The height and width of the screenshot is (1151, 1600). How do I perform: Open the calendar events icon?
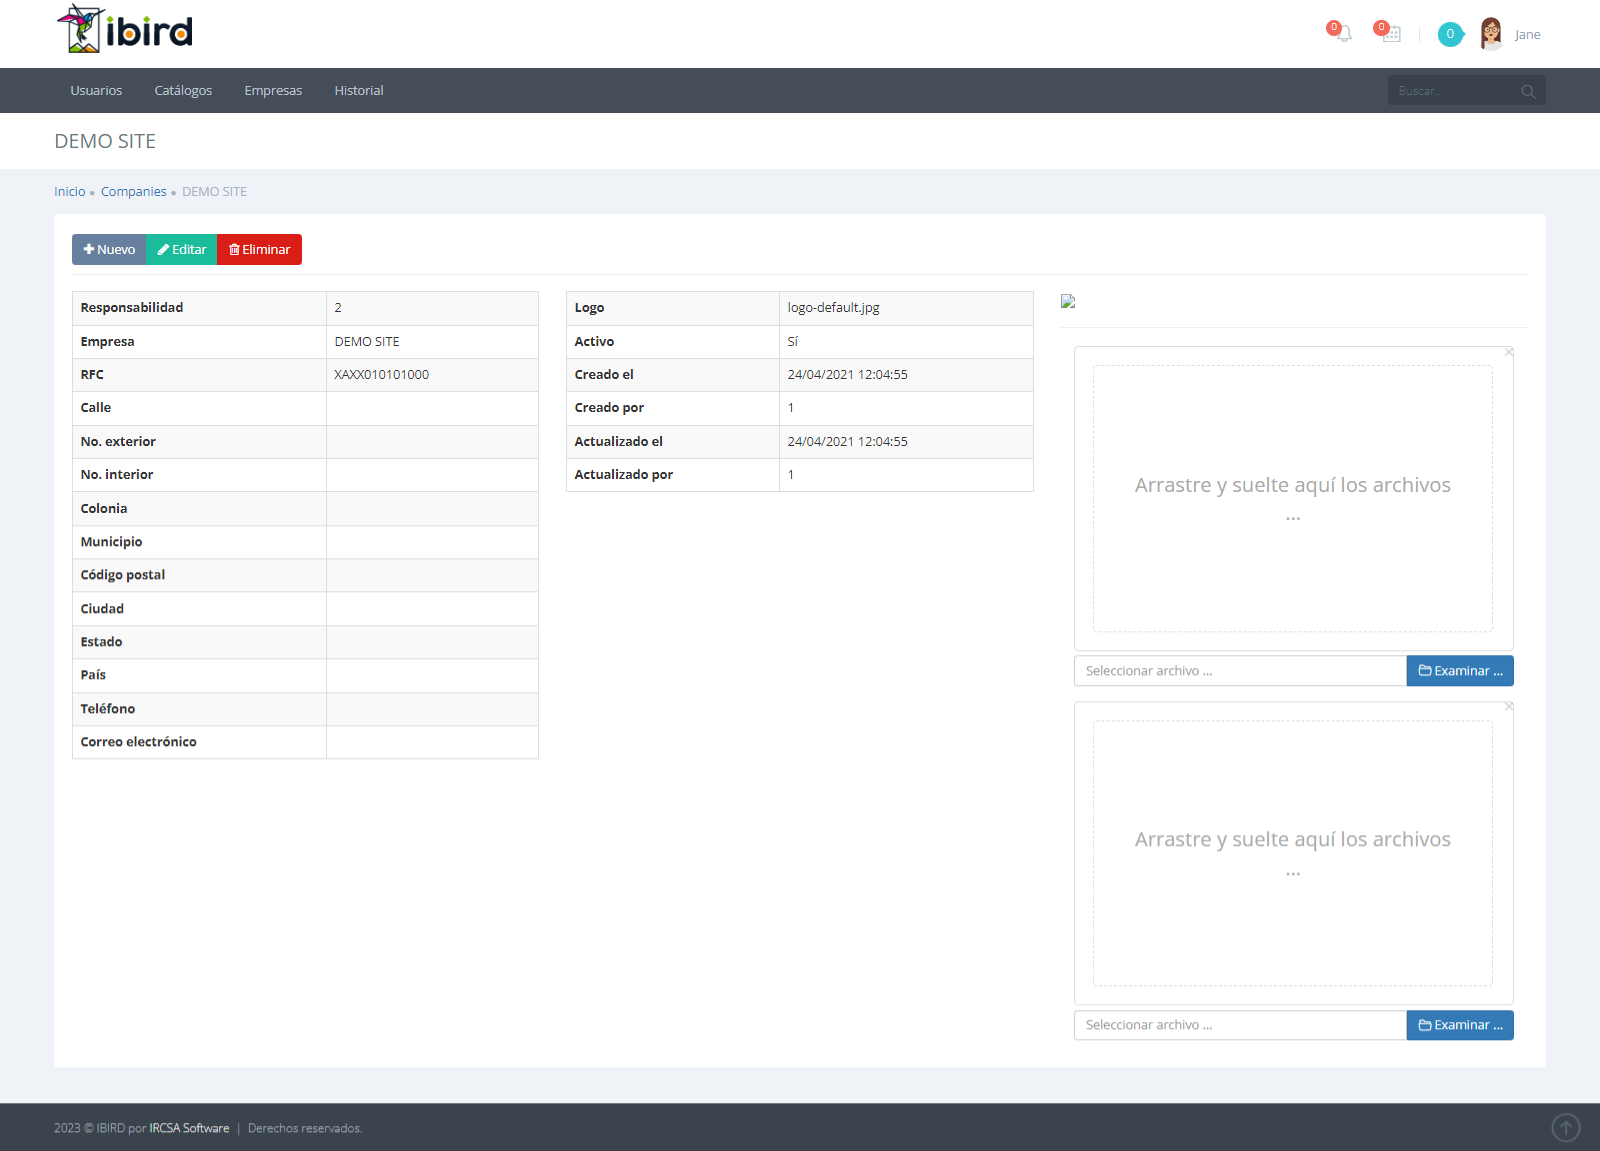1390,34
